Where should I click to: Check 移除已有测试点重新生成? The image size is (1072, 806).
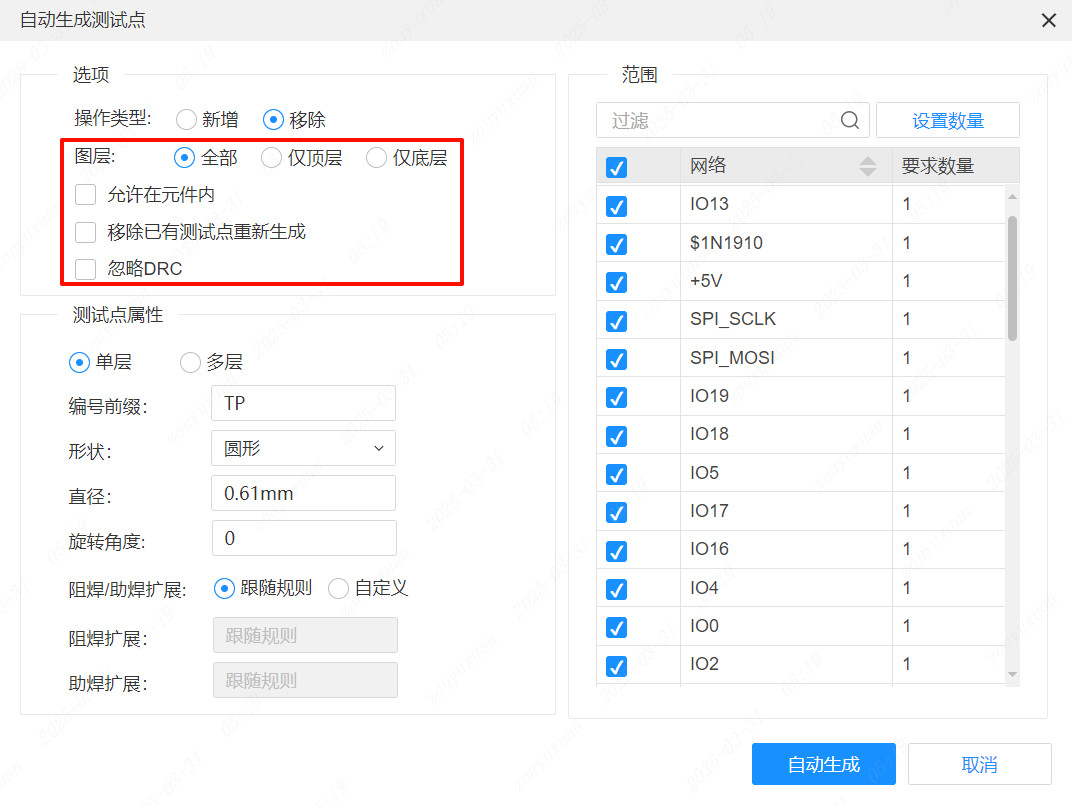(85, 232)
